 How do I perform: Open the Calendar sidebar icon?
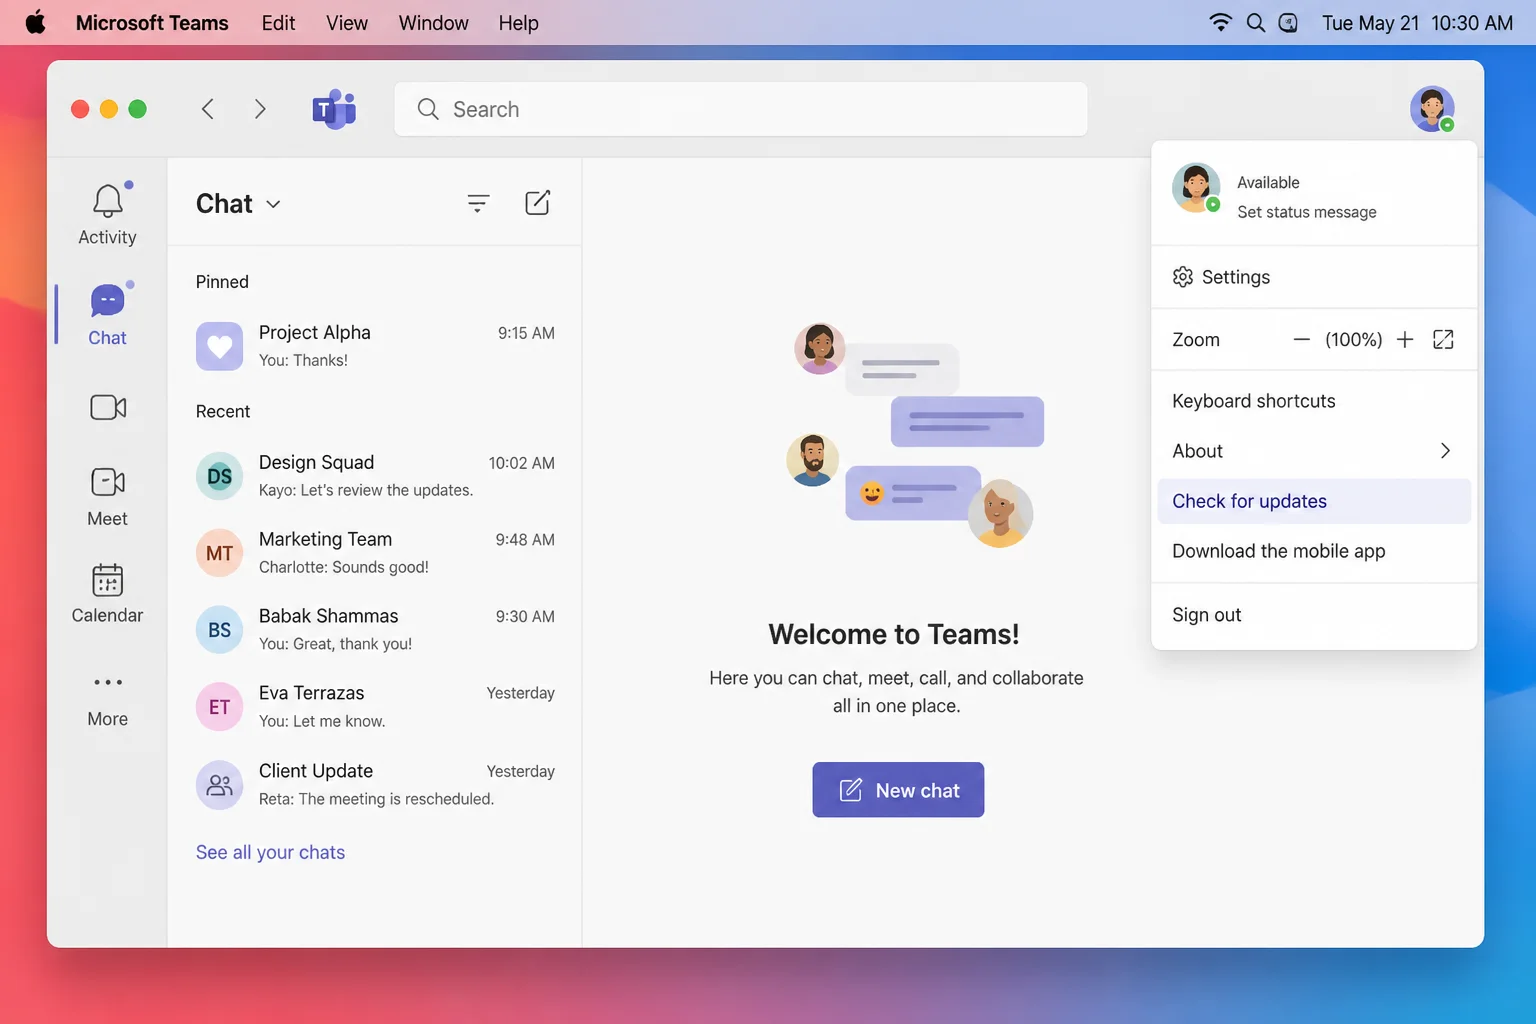(x=108, y=580)
